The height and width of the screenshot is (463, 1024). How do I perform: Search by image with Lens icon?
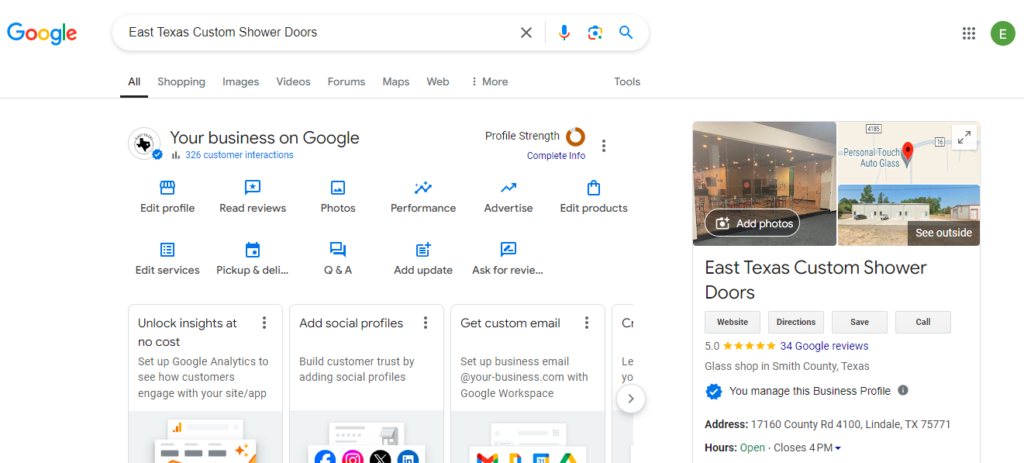point(594,33)
